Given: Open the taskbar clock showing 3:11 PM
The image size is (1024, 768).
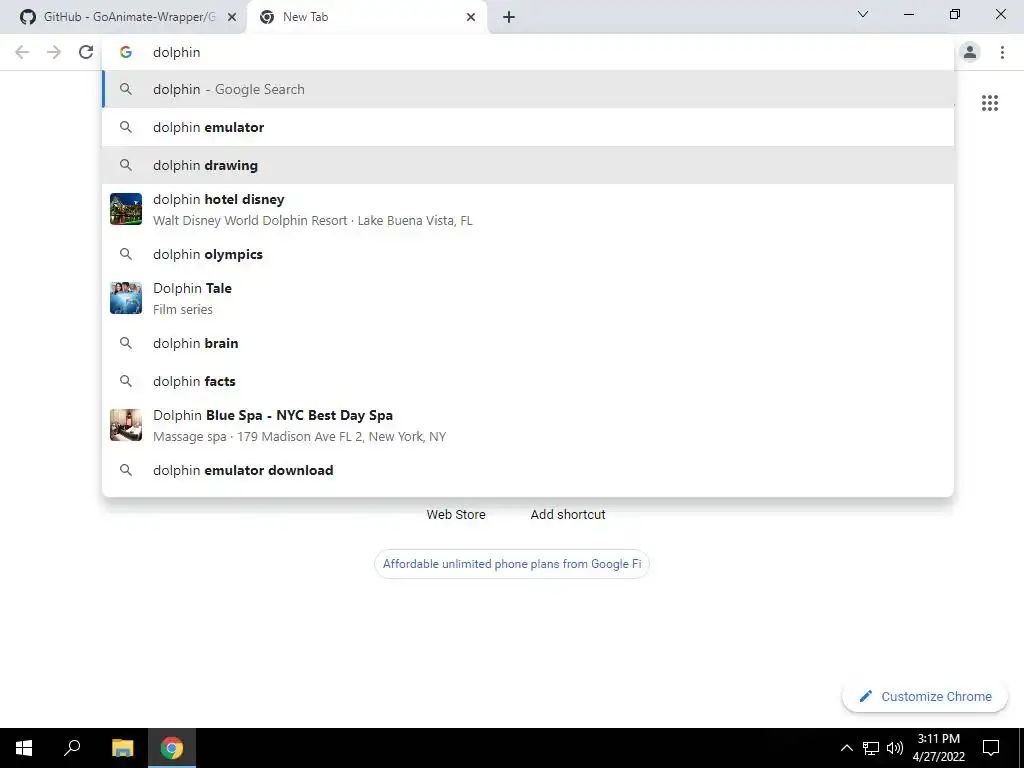Looking at the screenshot, I should coord(938,748).
